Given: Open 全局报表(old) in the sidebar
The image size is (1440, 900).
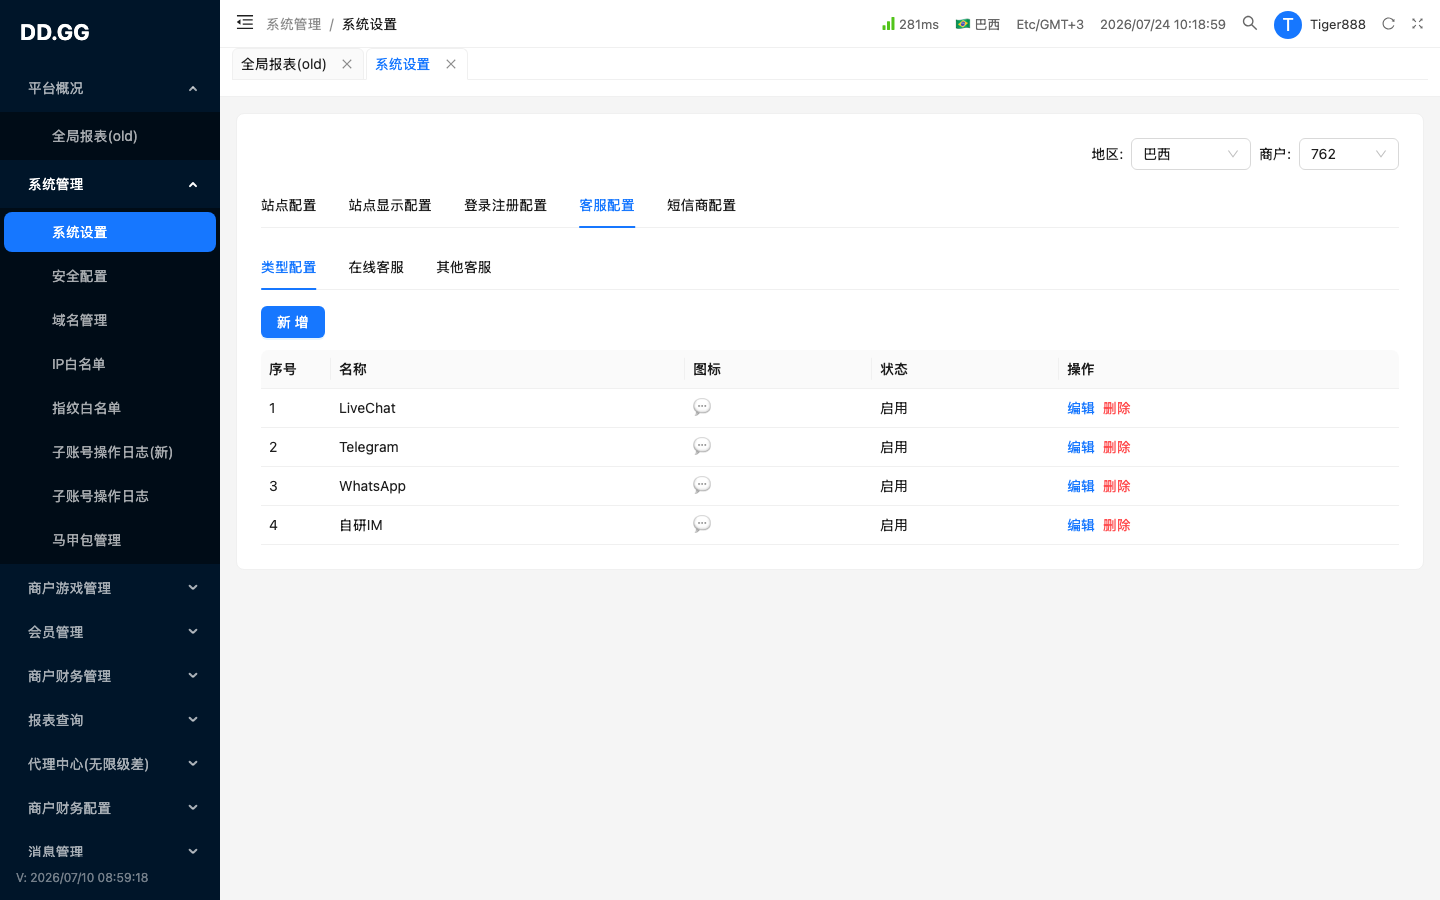Looking at the screenshot, I should pyautogui.click(x=110, y=136).
